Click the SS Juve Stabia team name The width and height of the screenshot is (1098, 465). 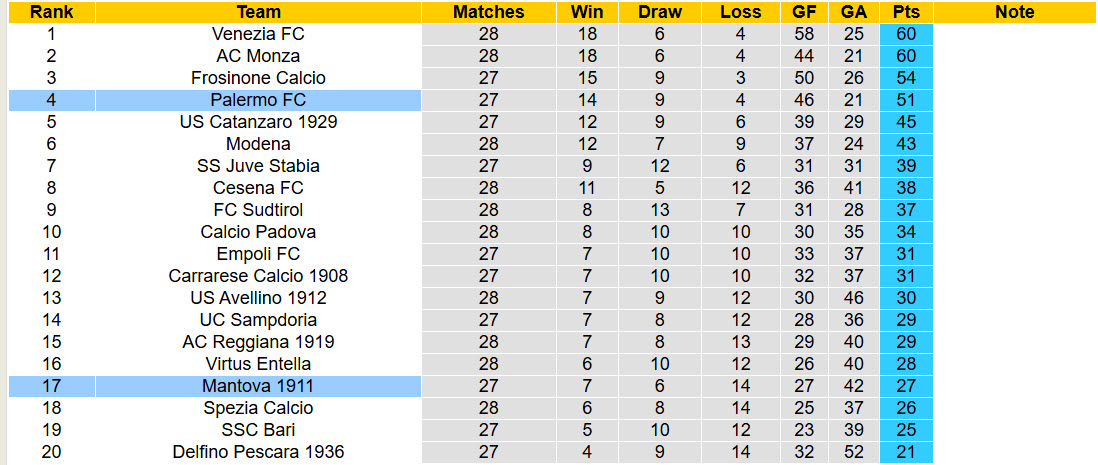pos(258,166)
